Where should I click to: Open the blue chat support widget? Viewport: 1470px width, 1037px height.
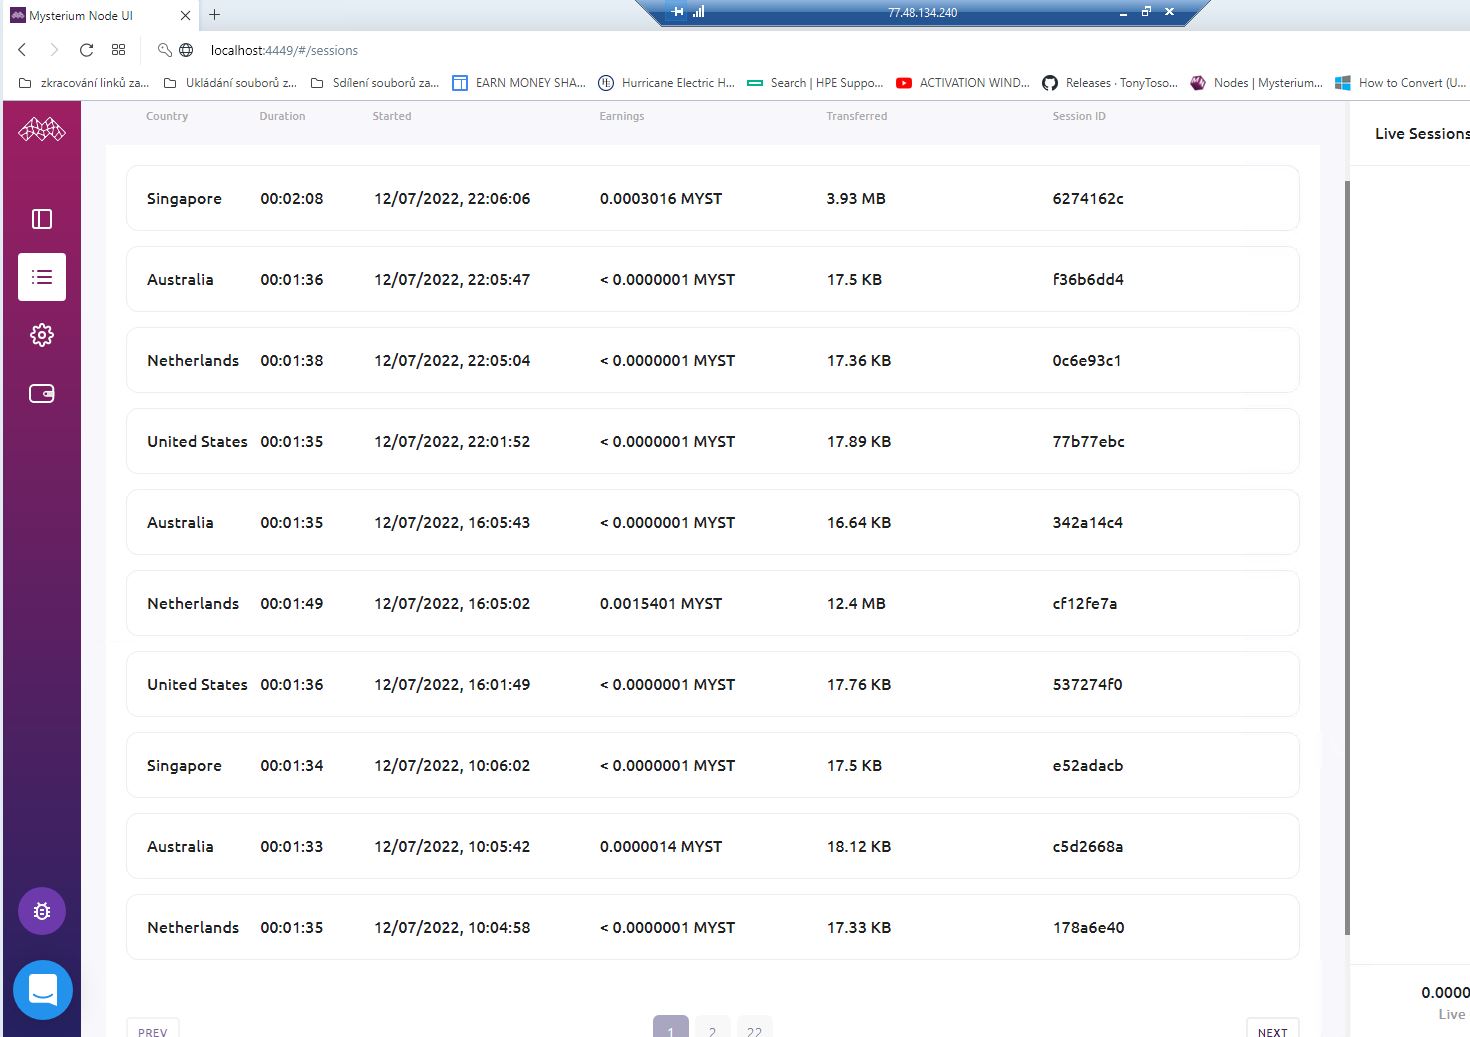click(x=43, y=990)
